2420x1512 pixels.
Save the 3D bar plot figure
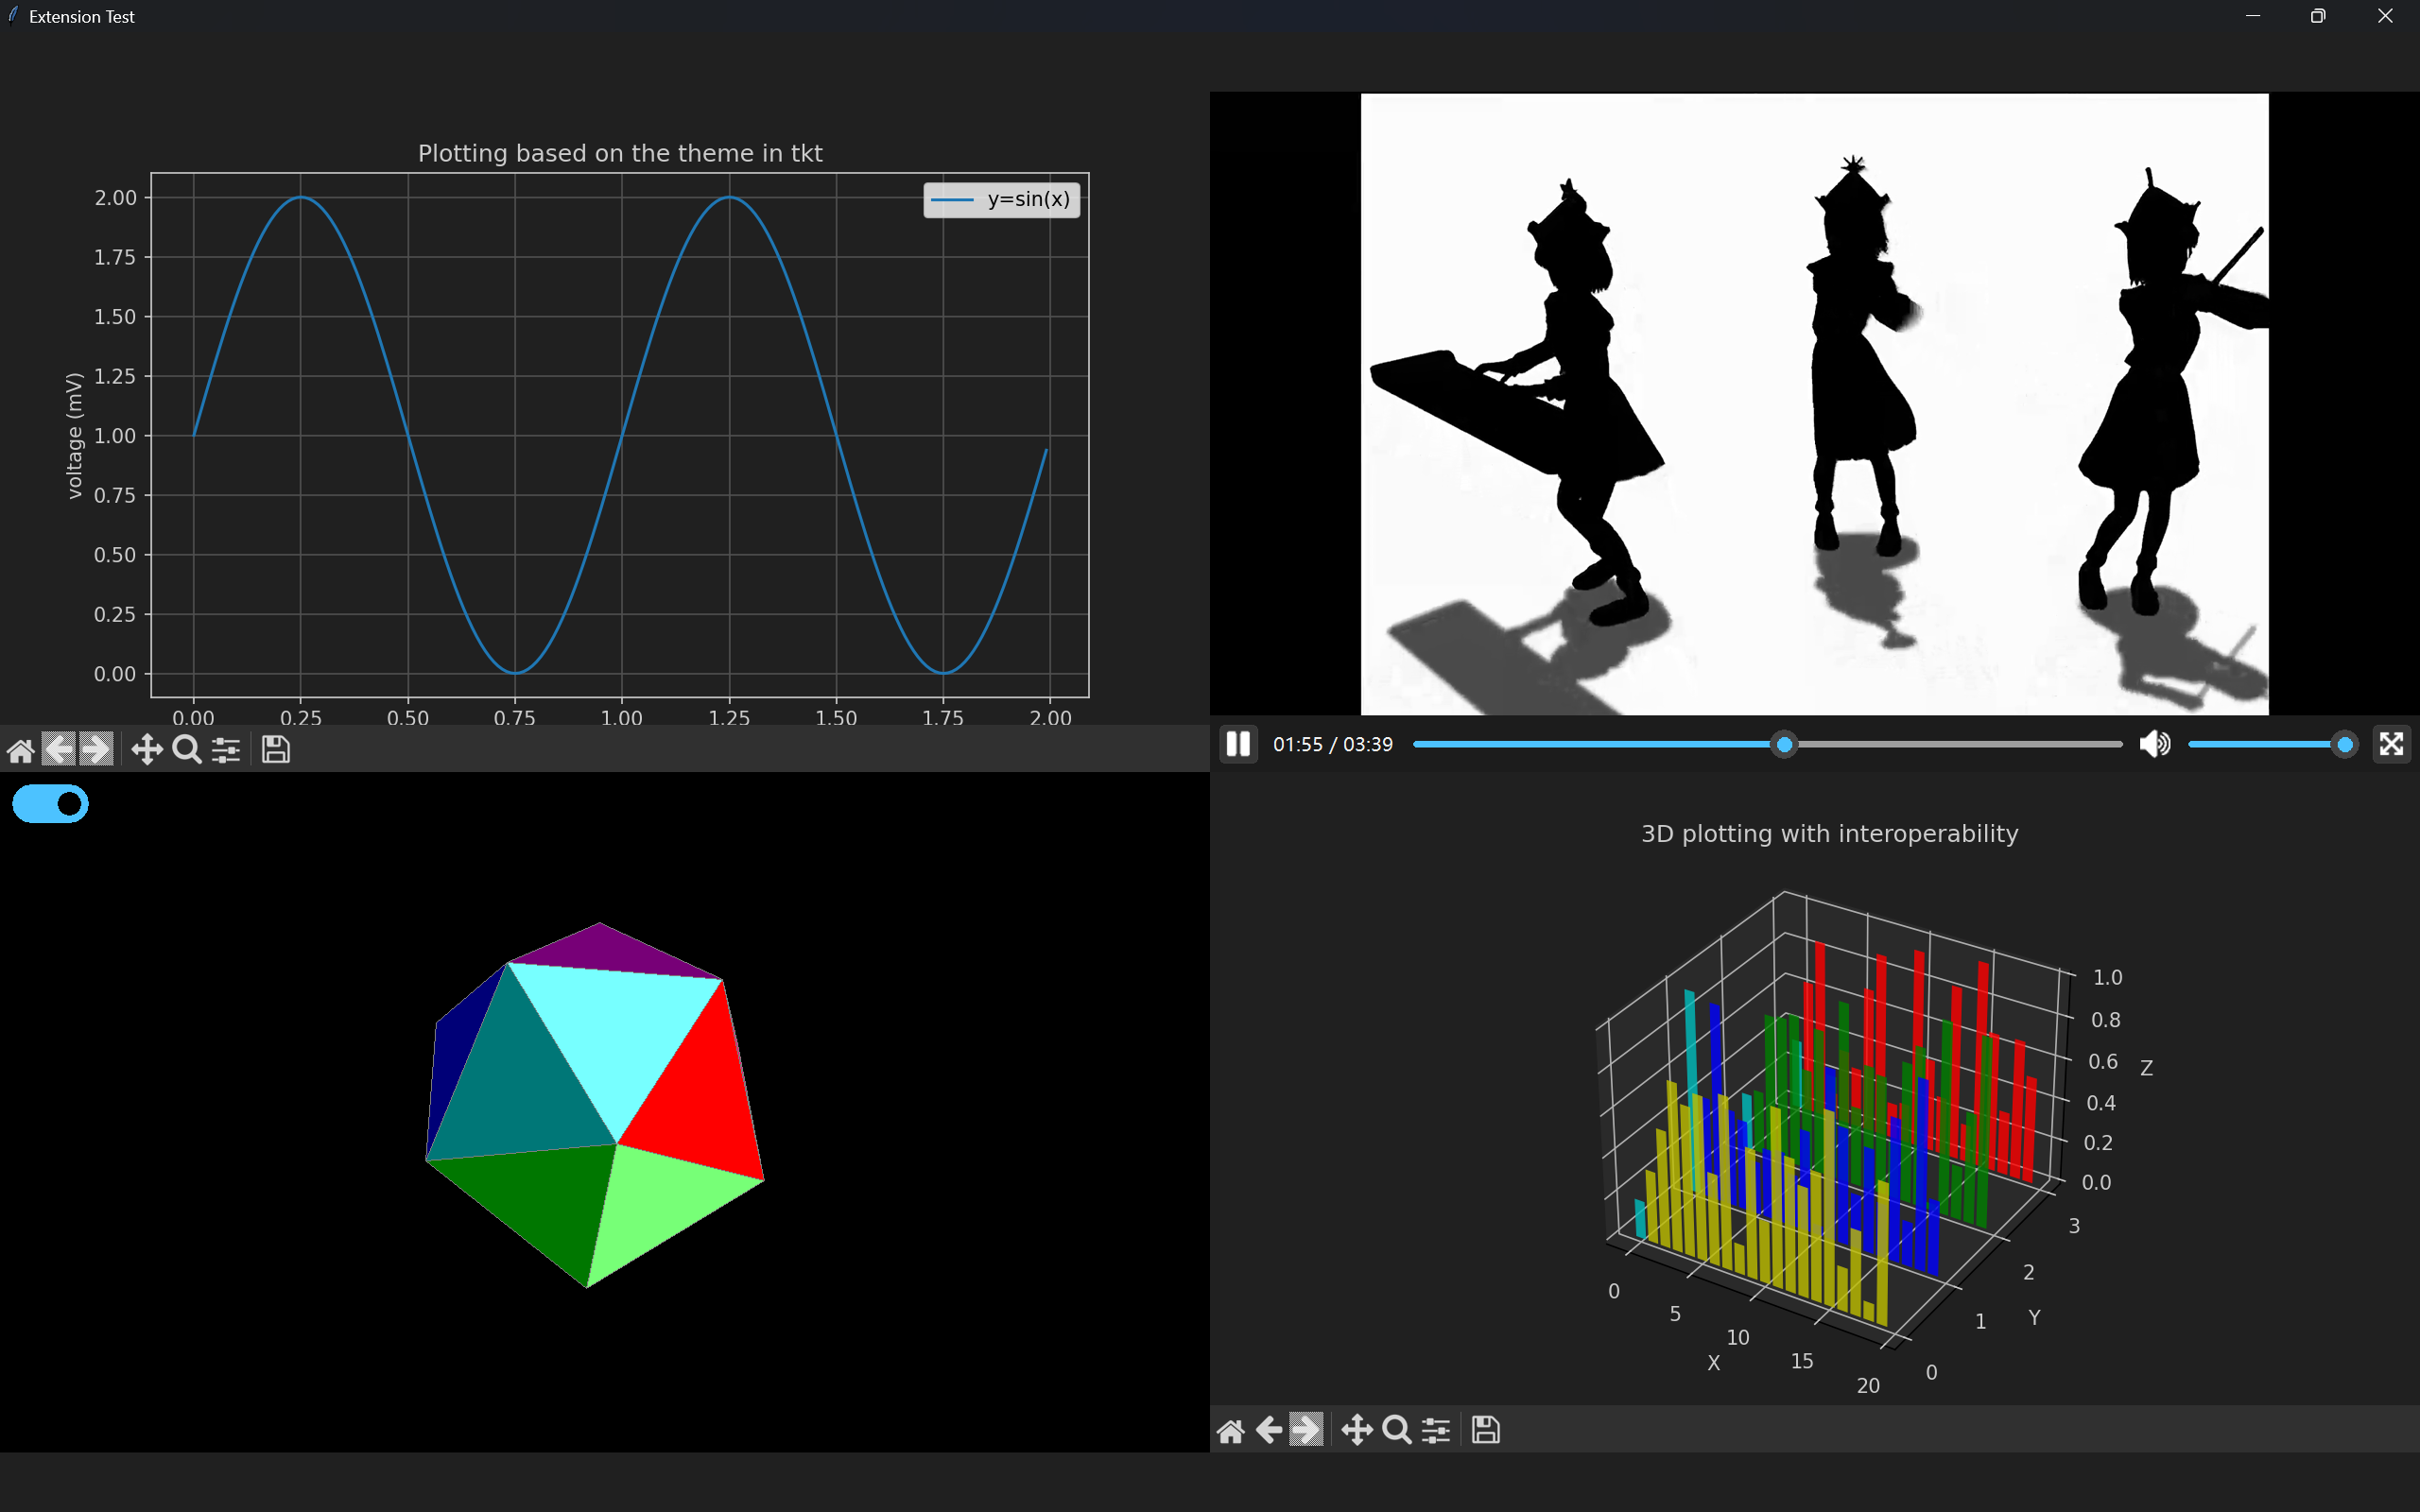(x=1486, y=1430)
